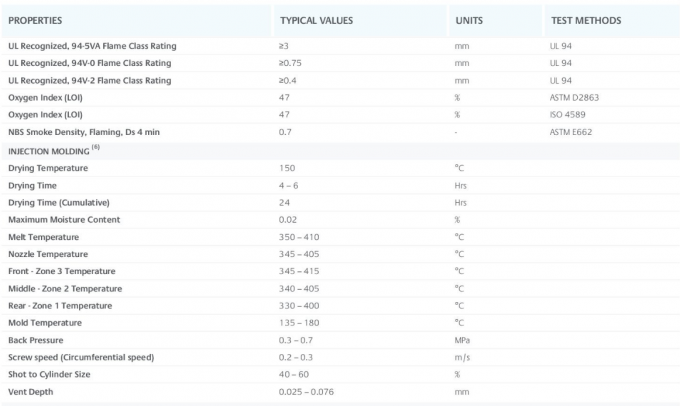680x406 pixels.
Task: Select the INJECTION MOLDING section heading
Action: point(49,151)
